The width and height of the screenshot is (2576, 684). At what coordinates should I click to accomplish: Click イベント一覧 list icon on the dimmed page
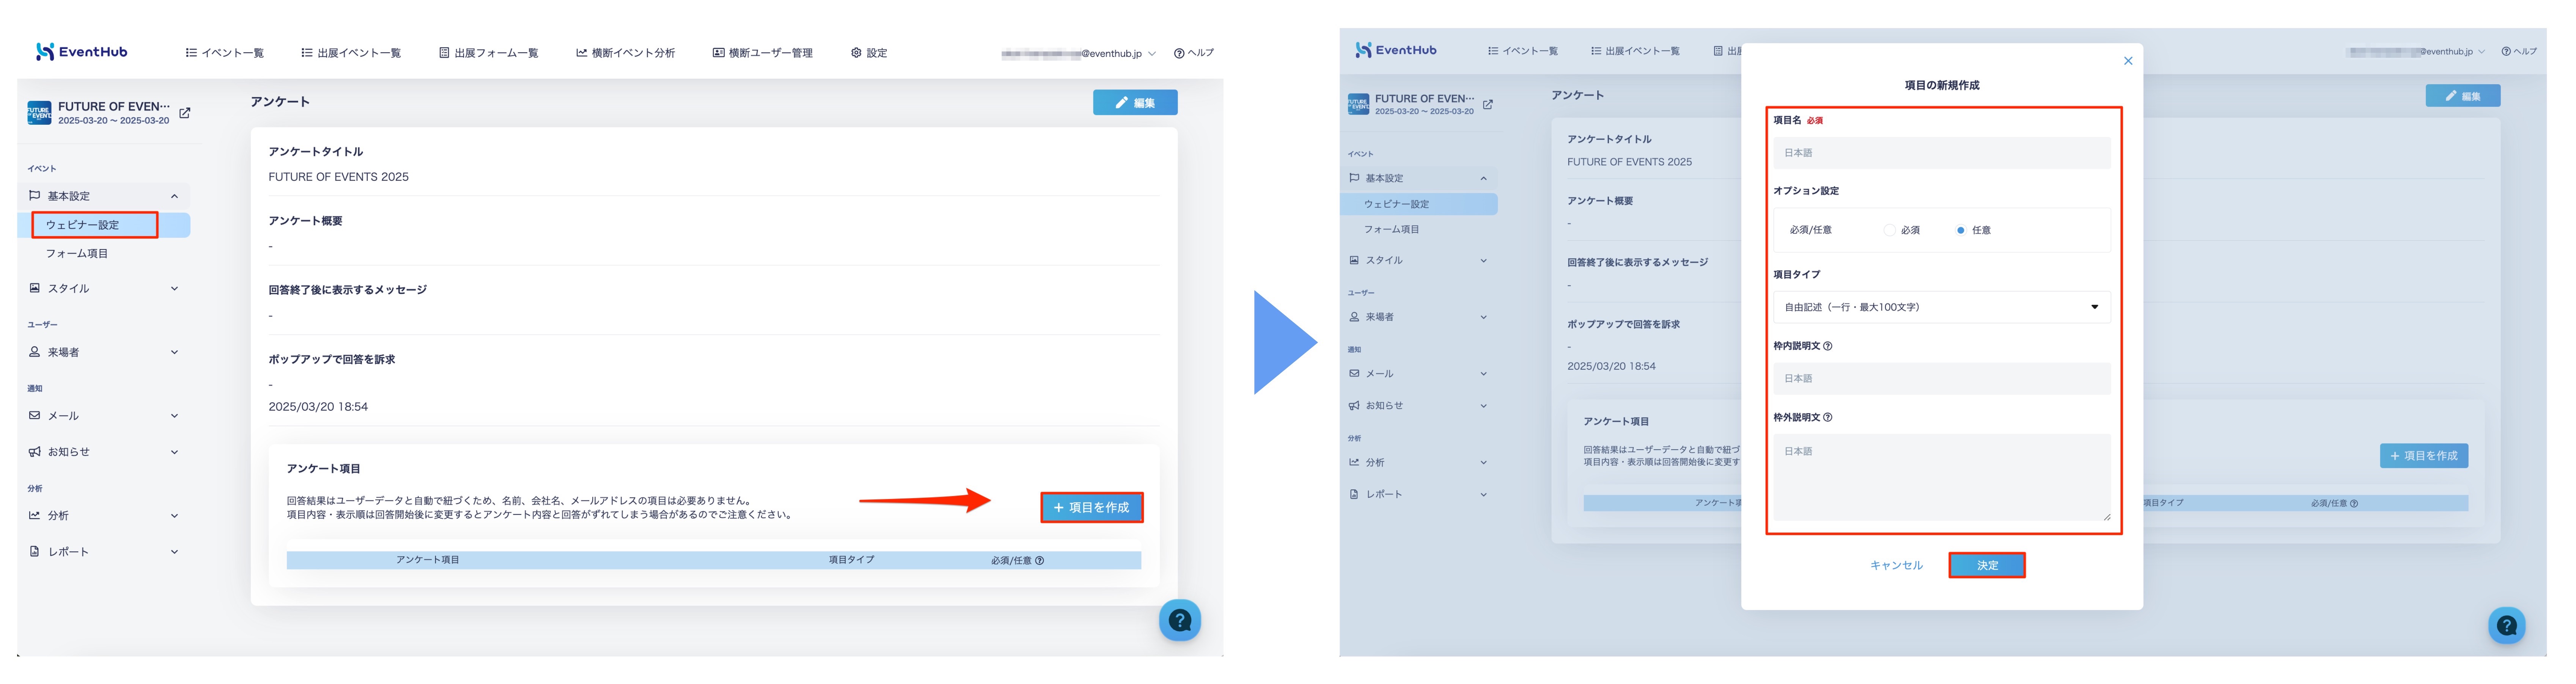[1492, 51]
